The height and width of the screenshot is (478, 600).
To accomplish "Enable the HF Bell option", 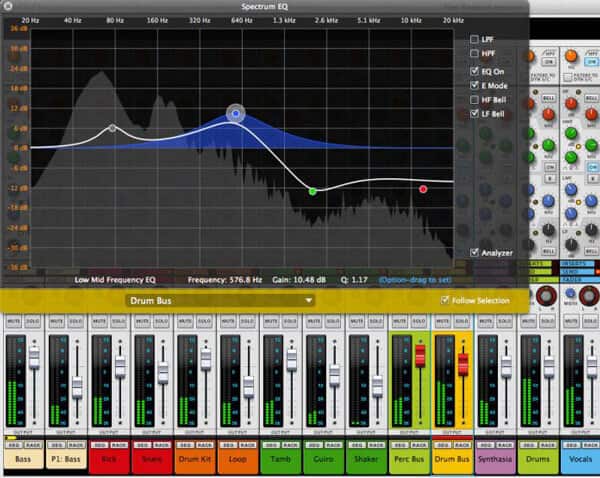I will coord(474,100).
